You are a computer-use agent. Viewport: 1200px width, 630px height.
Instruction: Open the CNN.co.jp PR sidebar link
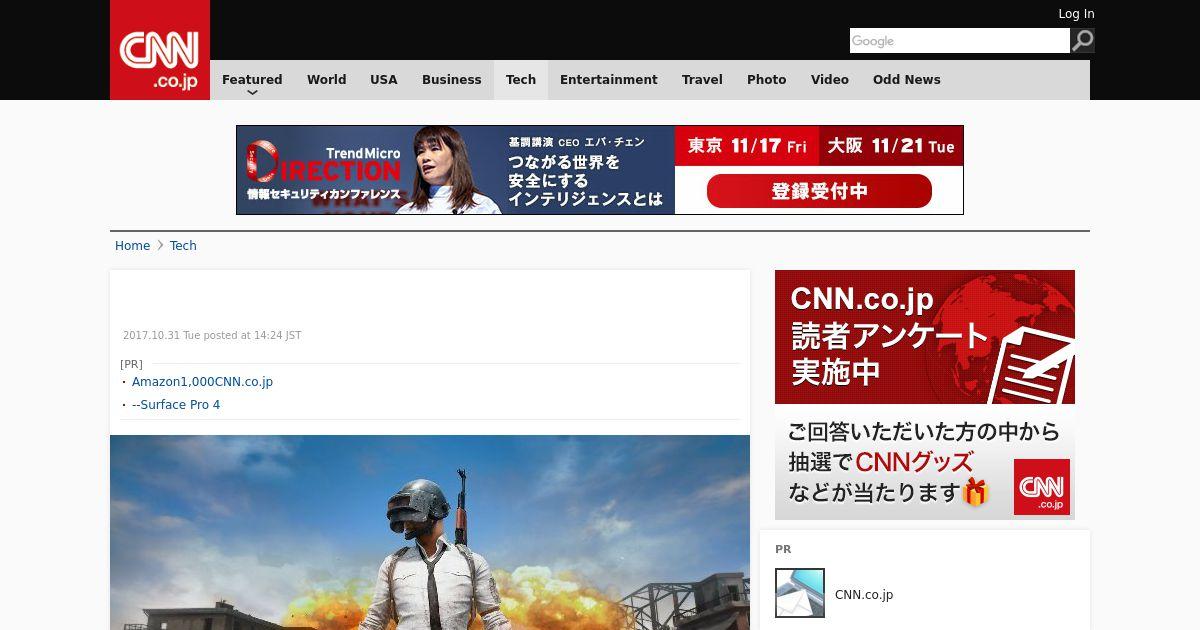coord(864,595)
